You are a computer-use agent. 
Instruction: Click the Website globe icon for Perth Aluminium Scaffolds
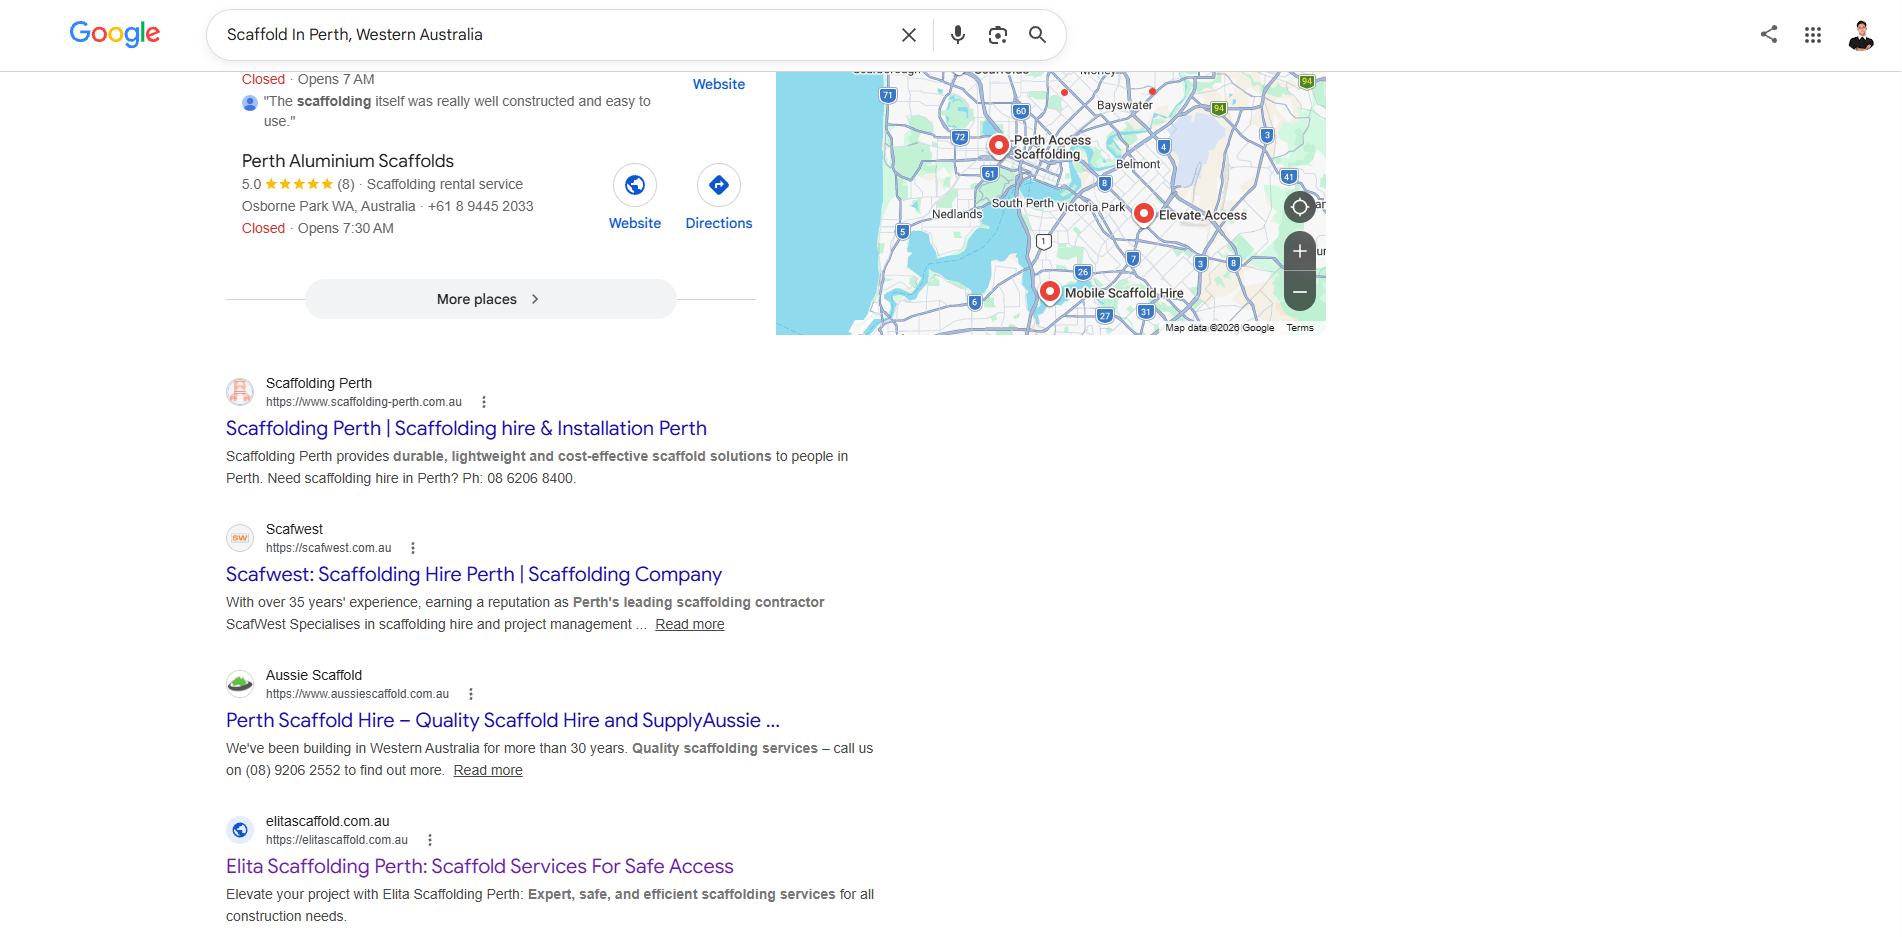[x=635, y=185]
